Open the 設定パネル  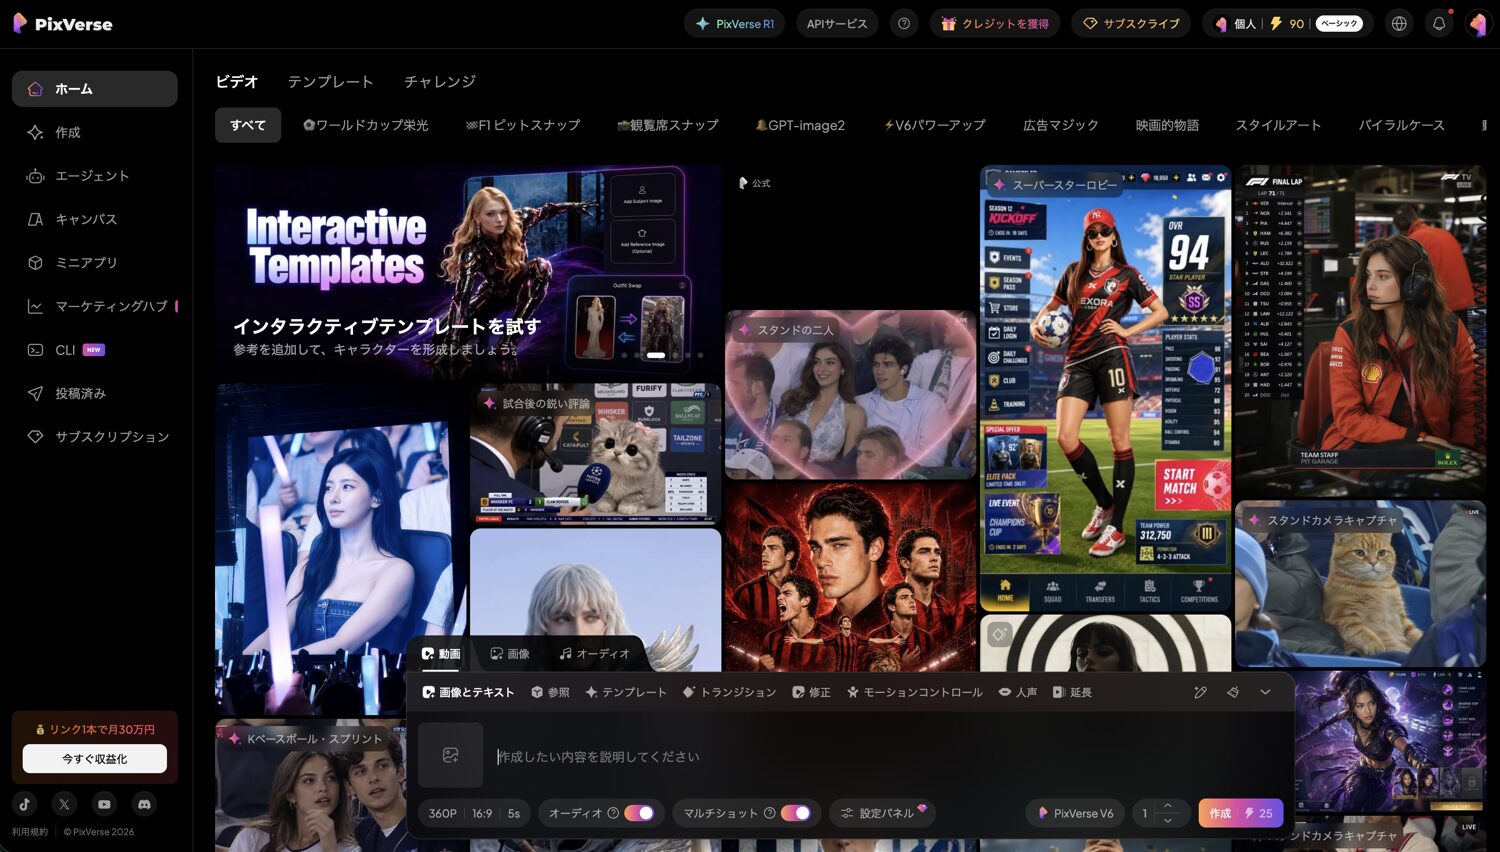coord(884,813)
